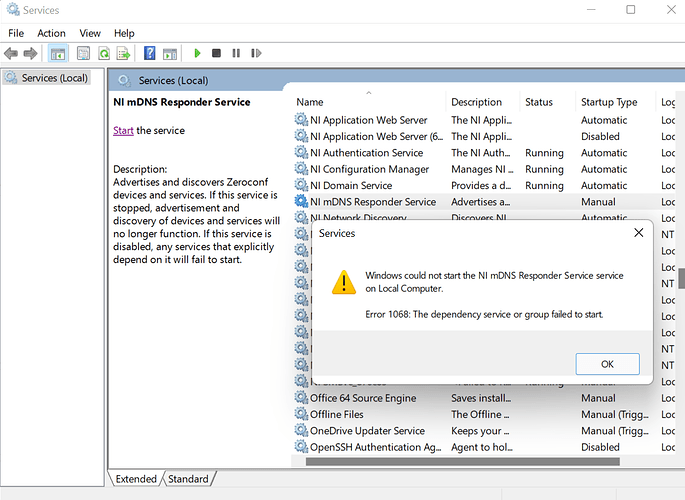This screenshot has width=685, height=500.
Task: Select the NI Authentication Service row name
Action: tap(367, 153)
